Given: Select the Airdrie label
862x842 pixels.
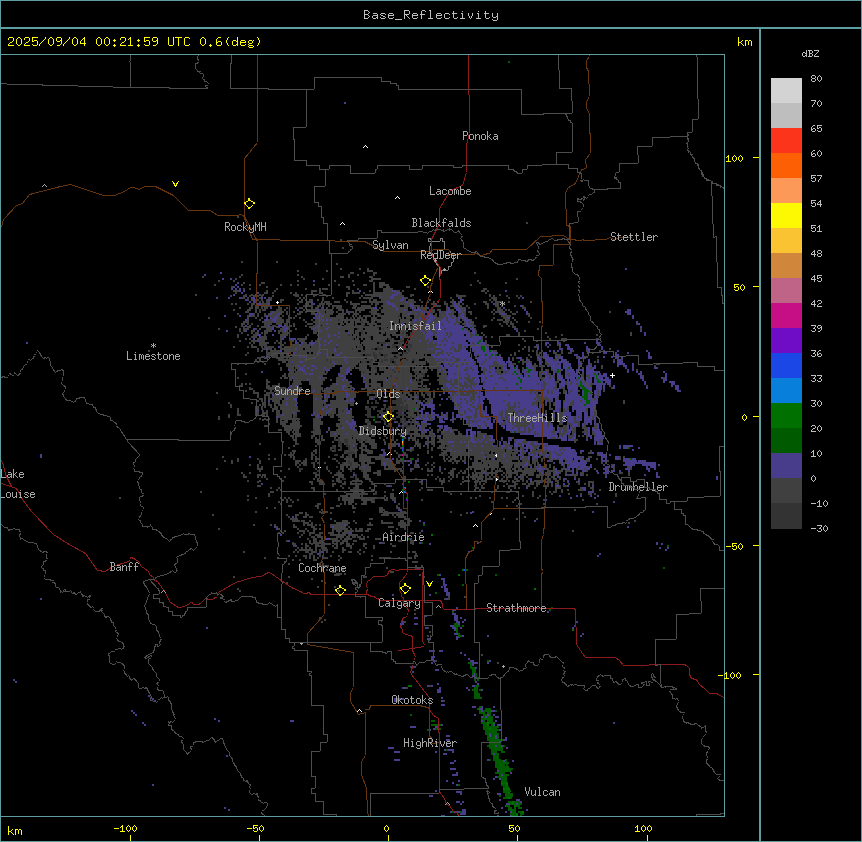Looking at the screenshot, I should click(x=404, y=537).
